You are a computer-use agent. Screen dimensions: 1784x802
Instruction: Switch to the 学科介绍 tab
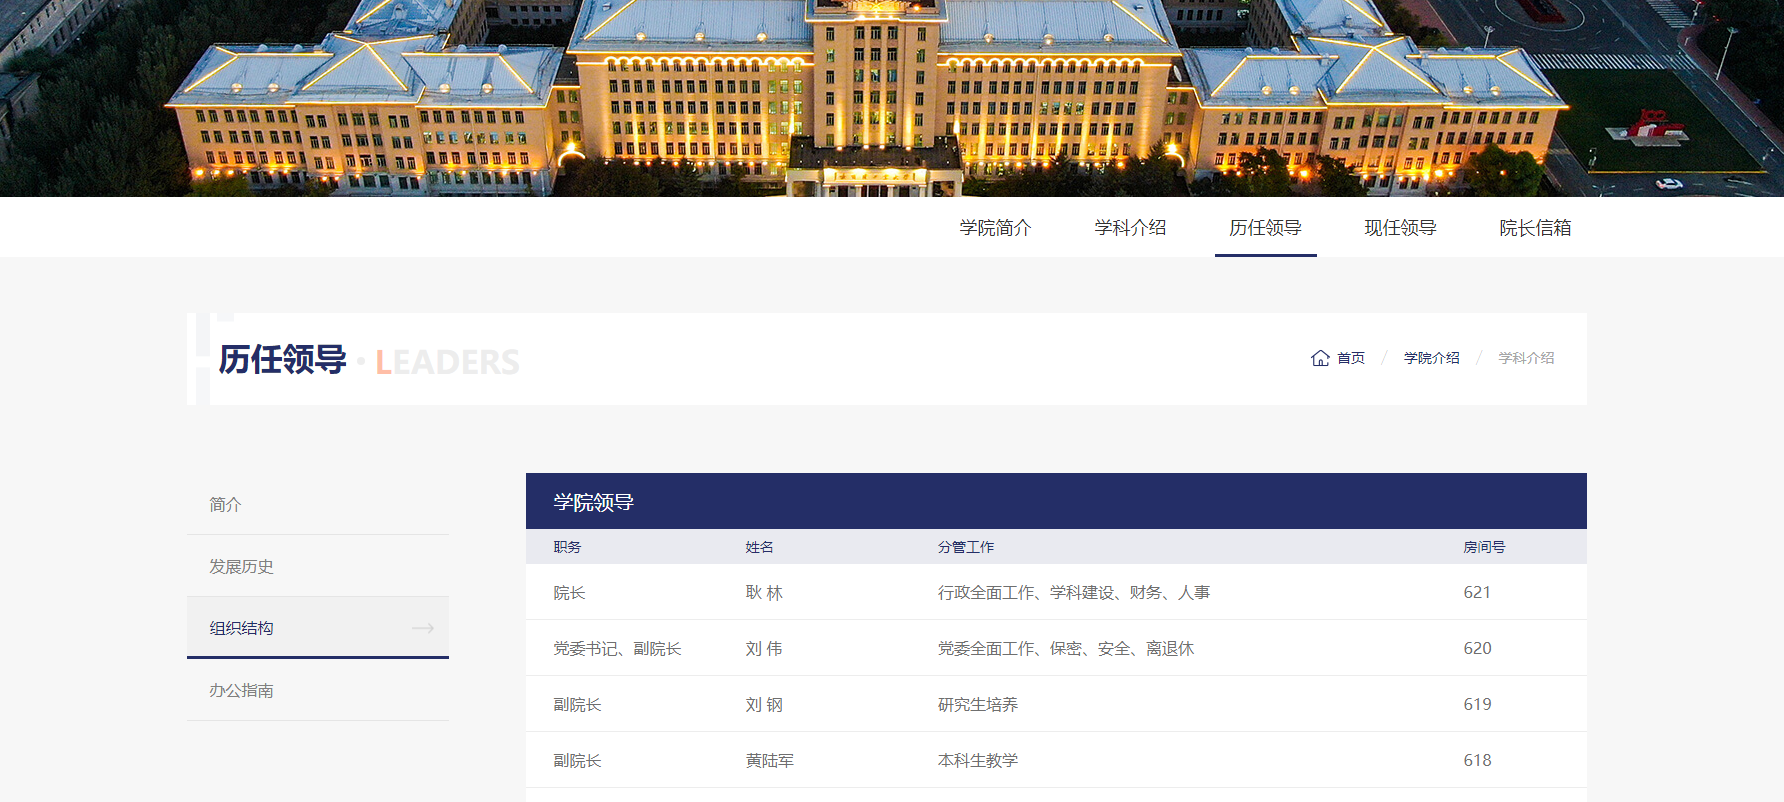pos(1130,228)
